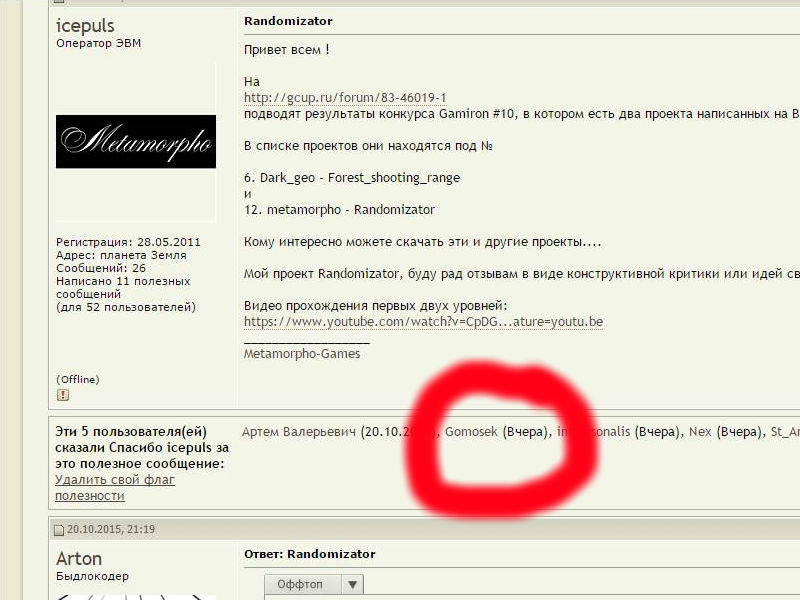Viewport: 800px width, 600px height.
Task: Open icepuls user profile
Action: tap(85, 25)
